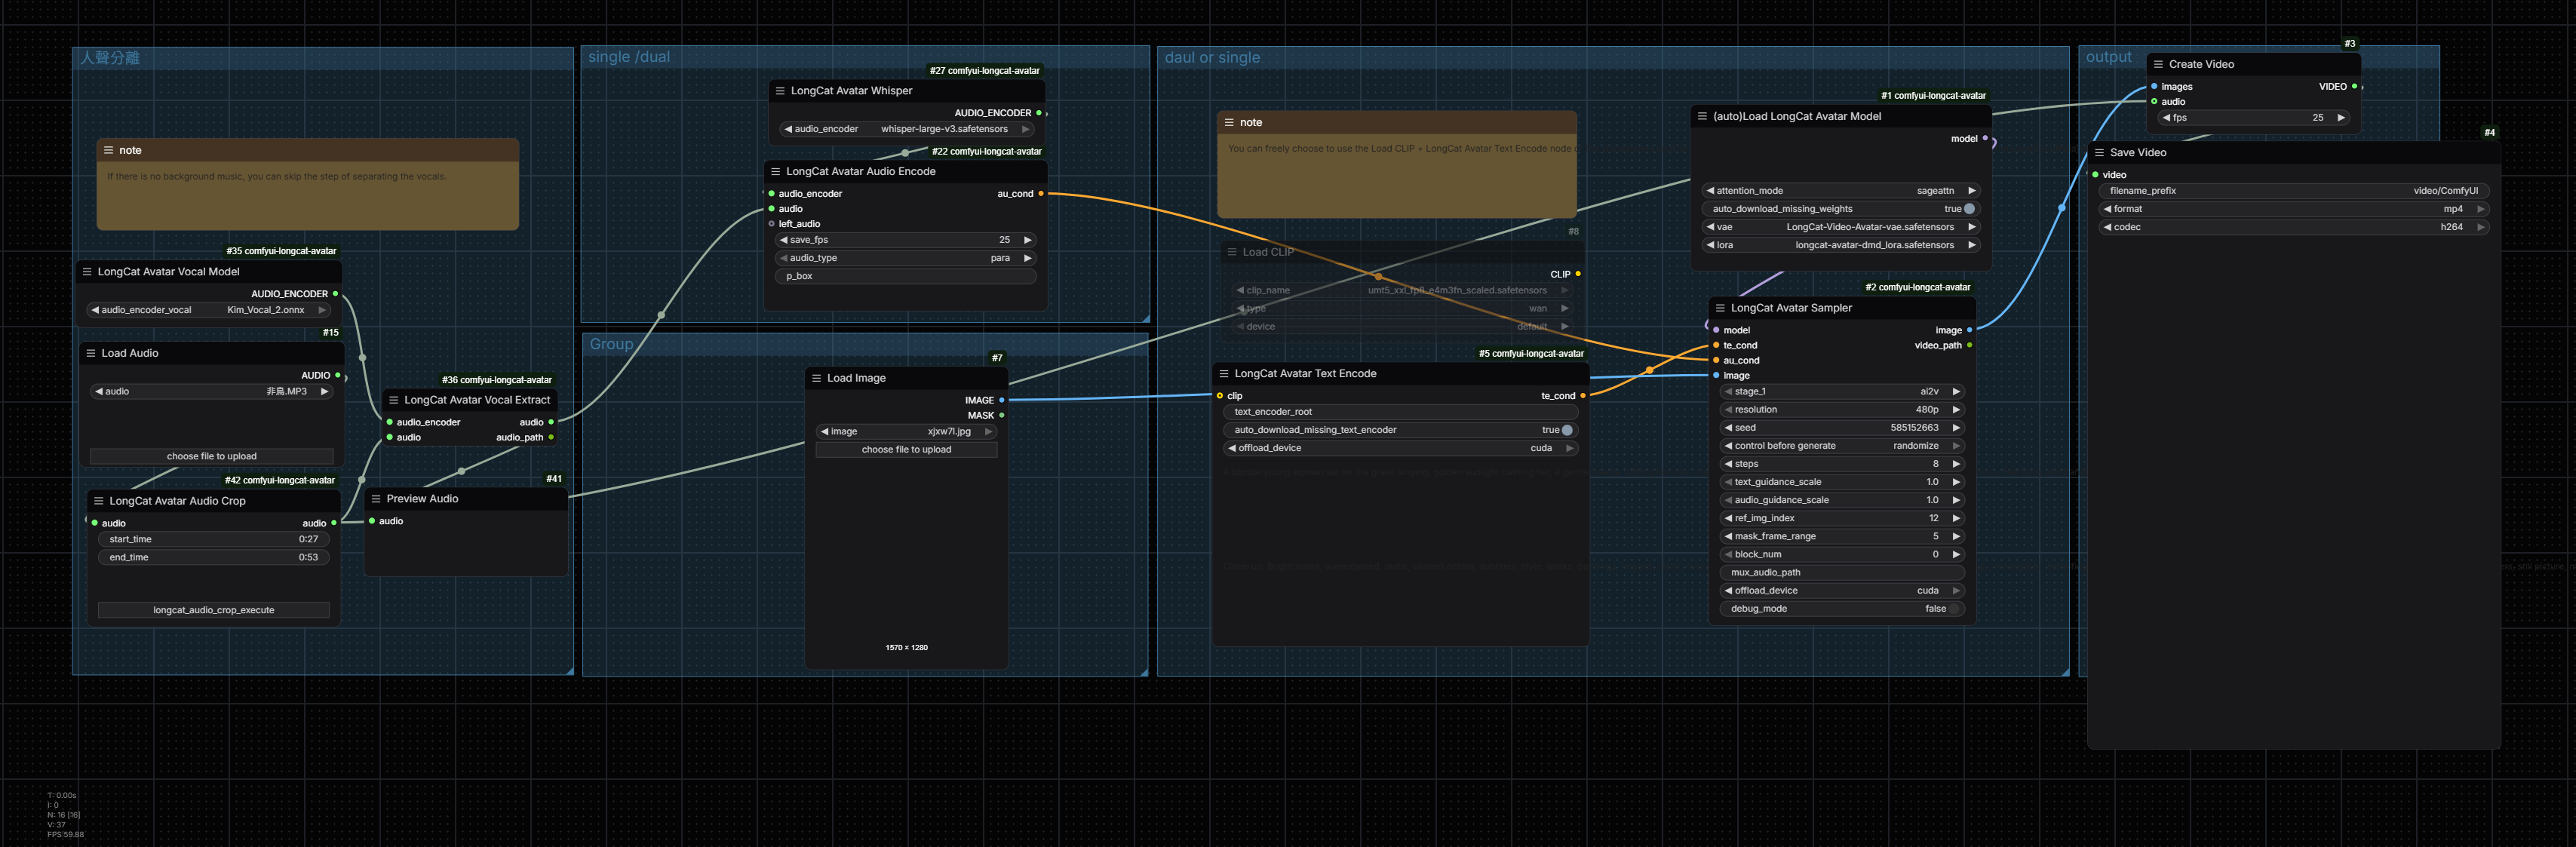Click the output group title
The image size is (2576, 847).
coord(2109,57)
